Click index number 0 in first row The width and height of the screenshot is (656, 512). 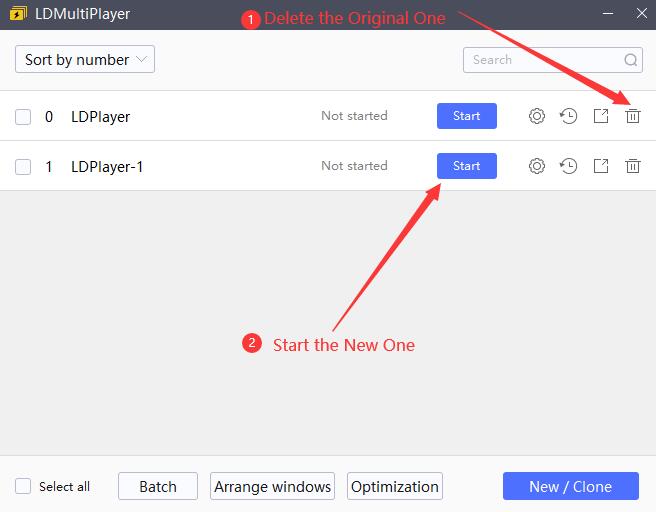pyautogui.click(x=49, y=117)
